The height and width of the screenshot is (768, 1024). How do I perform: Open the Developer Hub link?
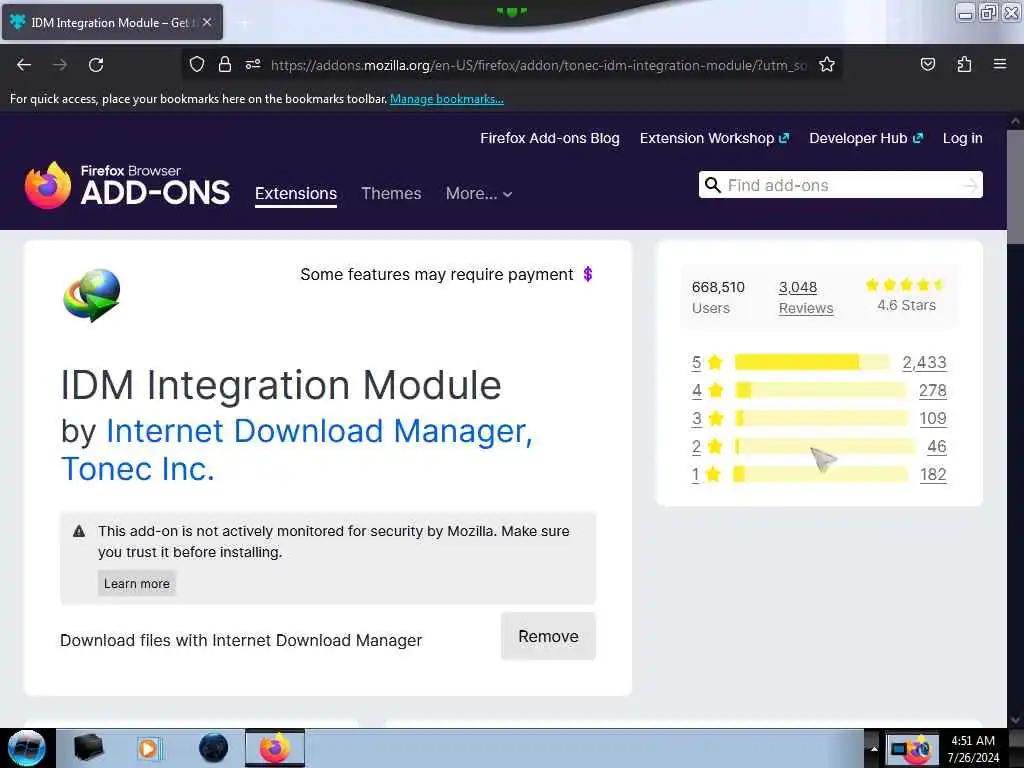coord(866,138)
